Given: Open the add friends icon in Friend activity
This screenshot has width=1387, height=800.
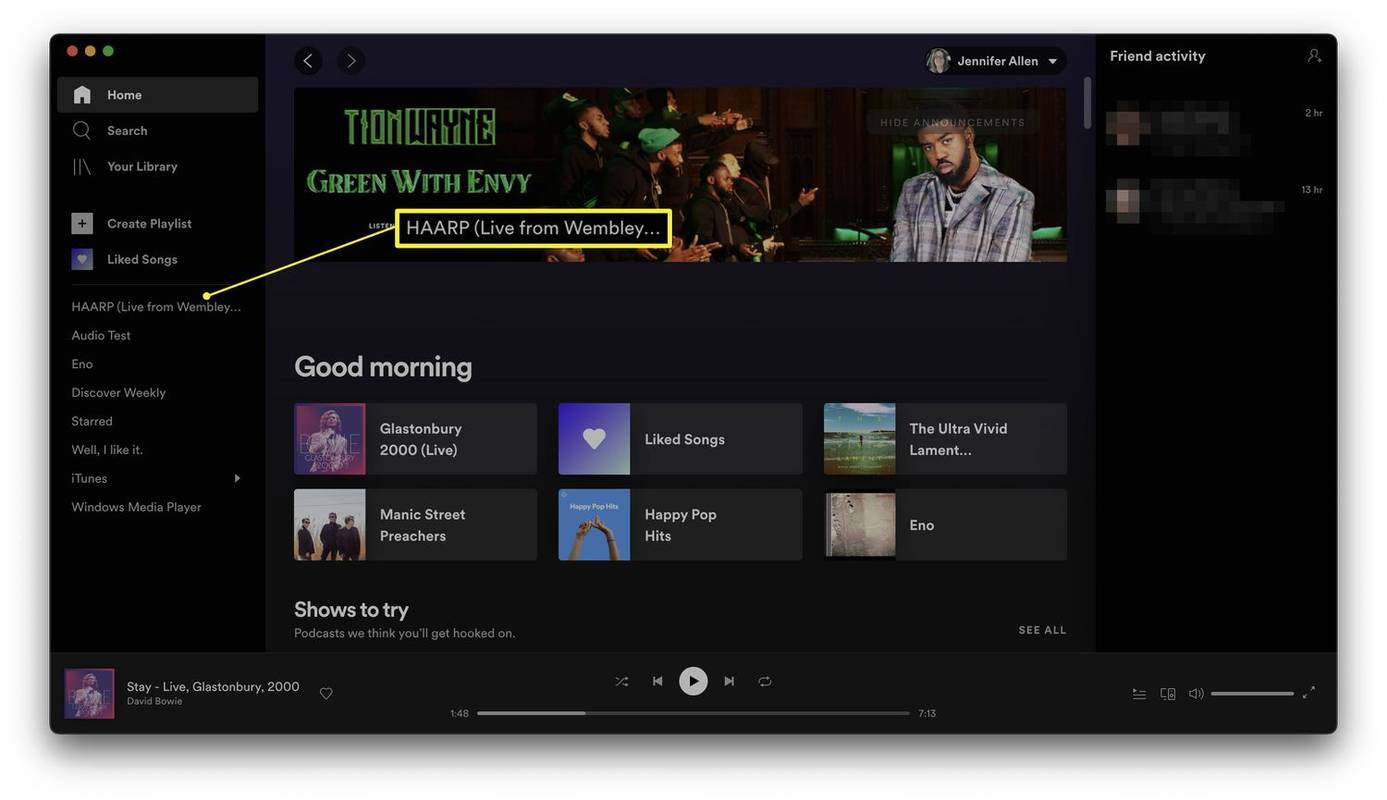Looking at the screenshot, I should [x=1314, y=56].
